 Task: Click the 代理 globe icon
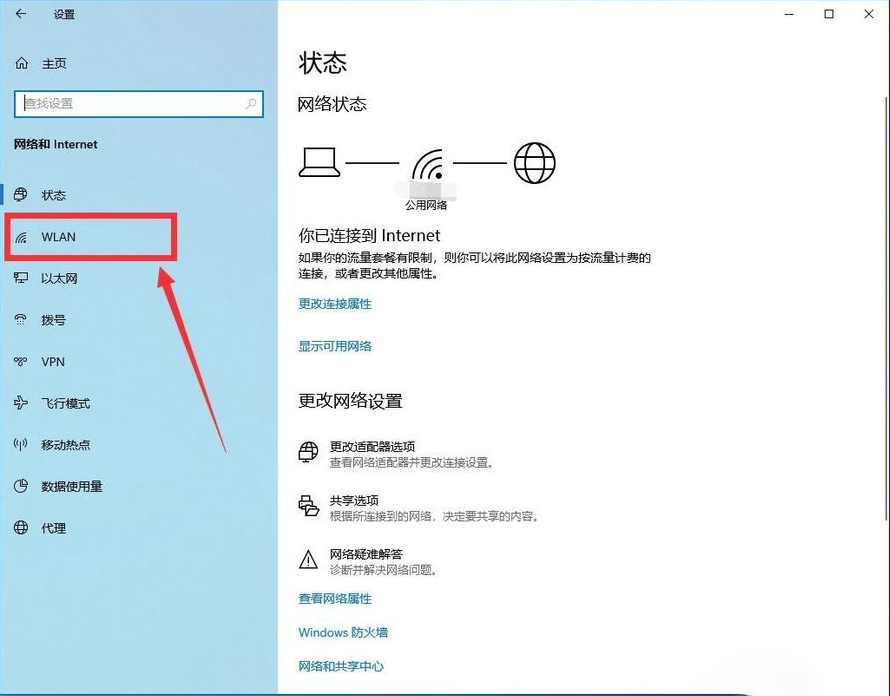click(x=21, y=527)
